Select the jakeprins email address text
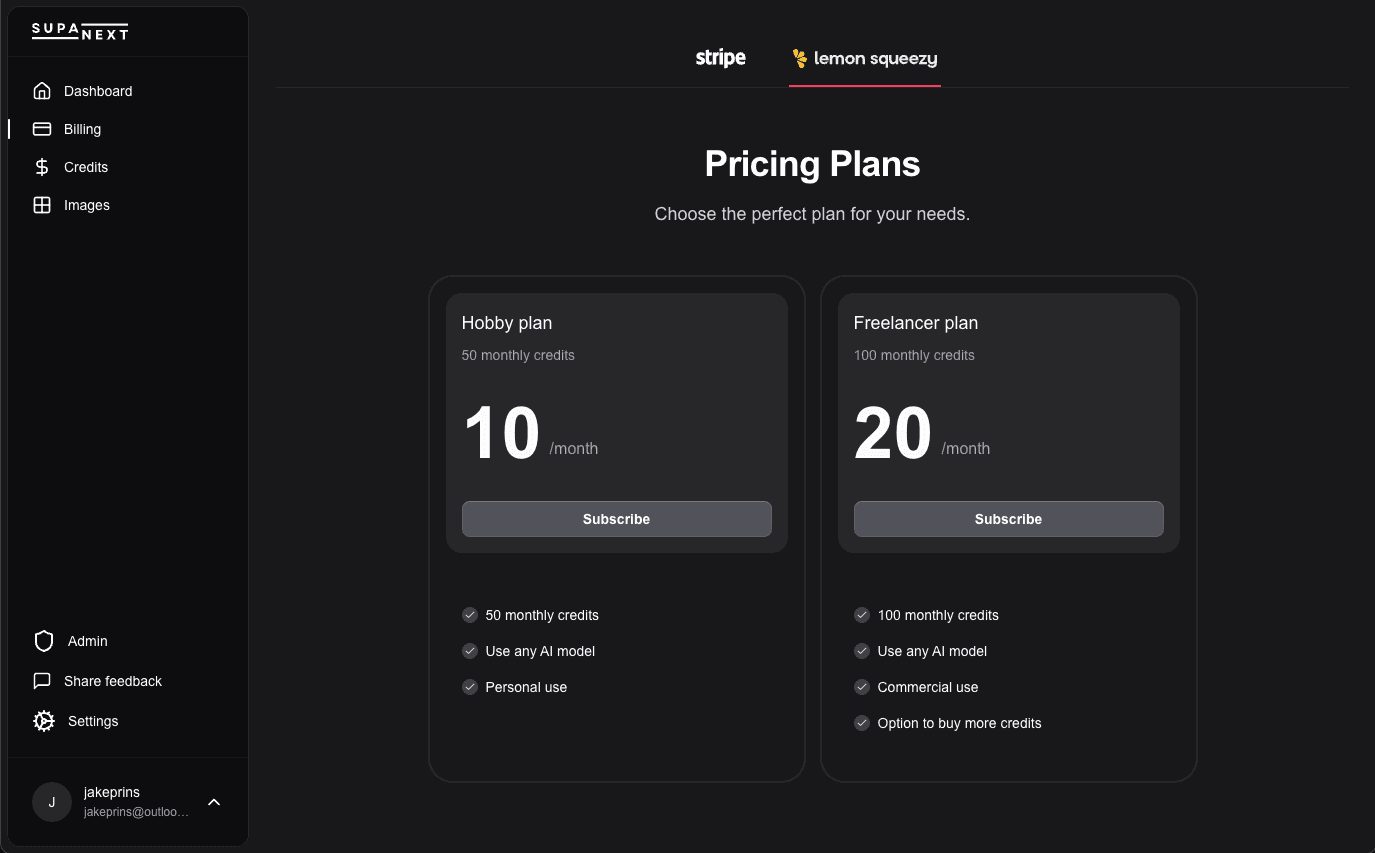The image size is (1375, 853). pos(136,812)
